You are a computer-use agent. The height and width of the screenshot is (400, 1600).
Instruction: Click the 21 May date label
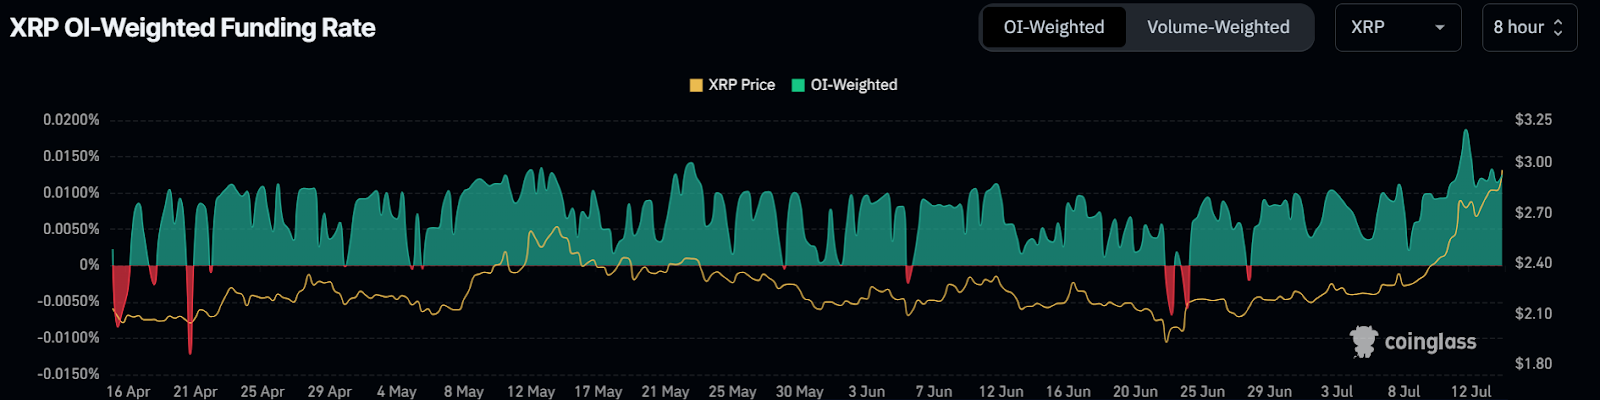[665, 392]
